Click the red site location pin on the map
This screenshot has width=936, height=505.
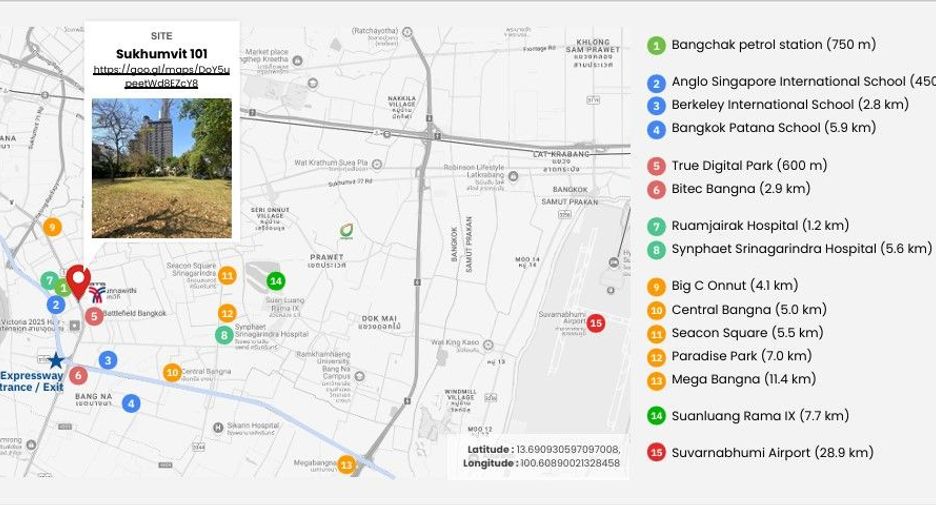point(78,282)
